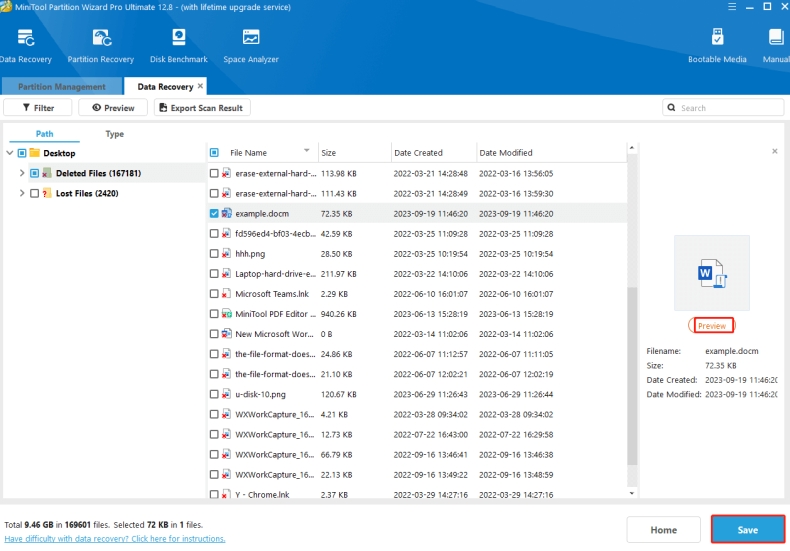Screen dimensions: 790x551
Task: Tick the Lost Files (2420) checkbox
Action: 35,193
